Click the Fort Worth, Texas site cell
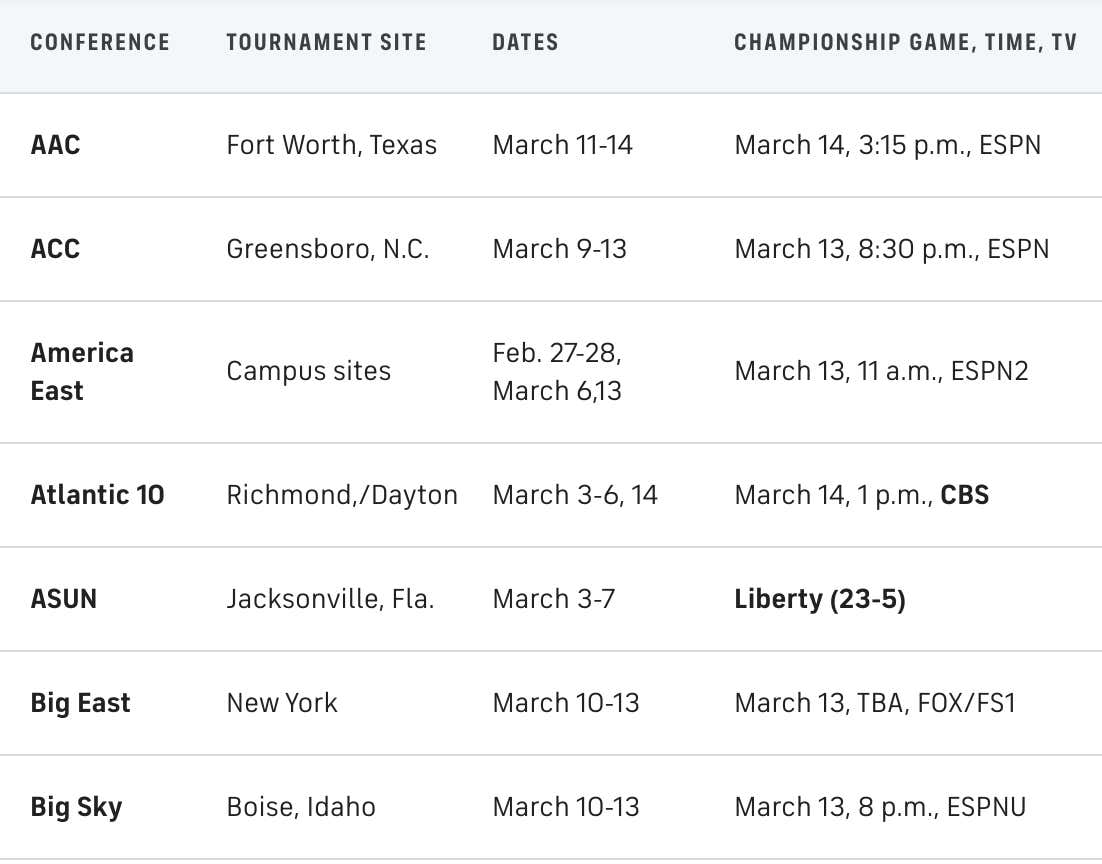The height and width of the screenshot is (864, 1102). click(332, 145)
